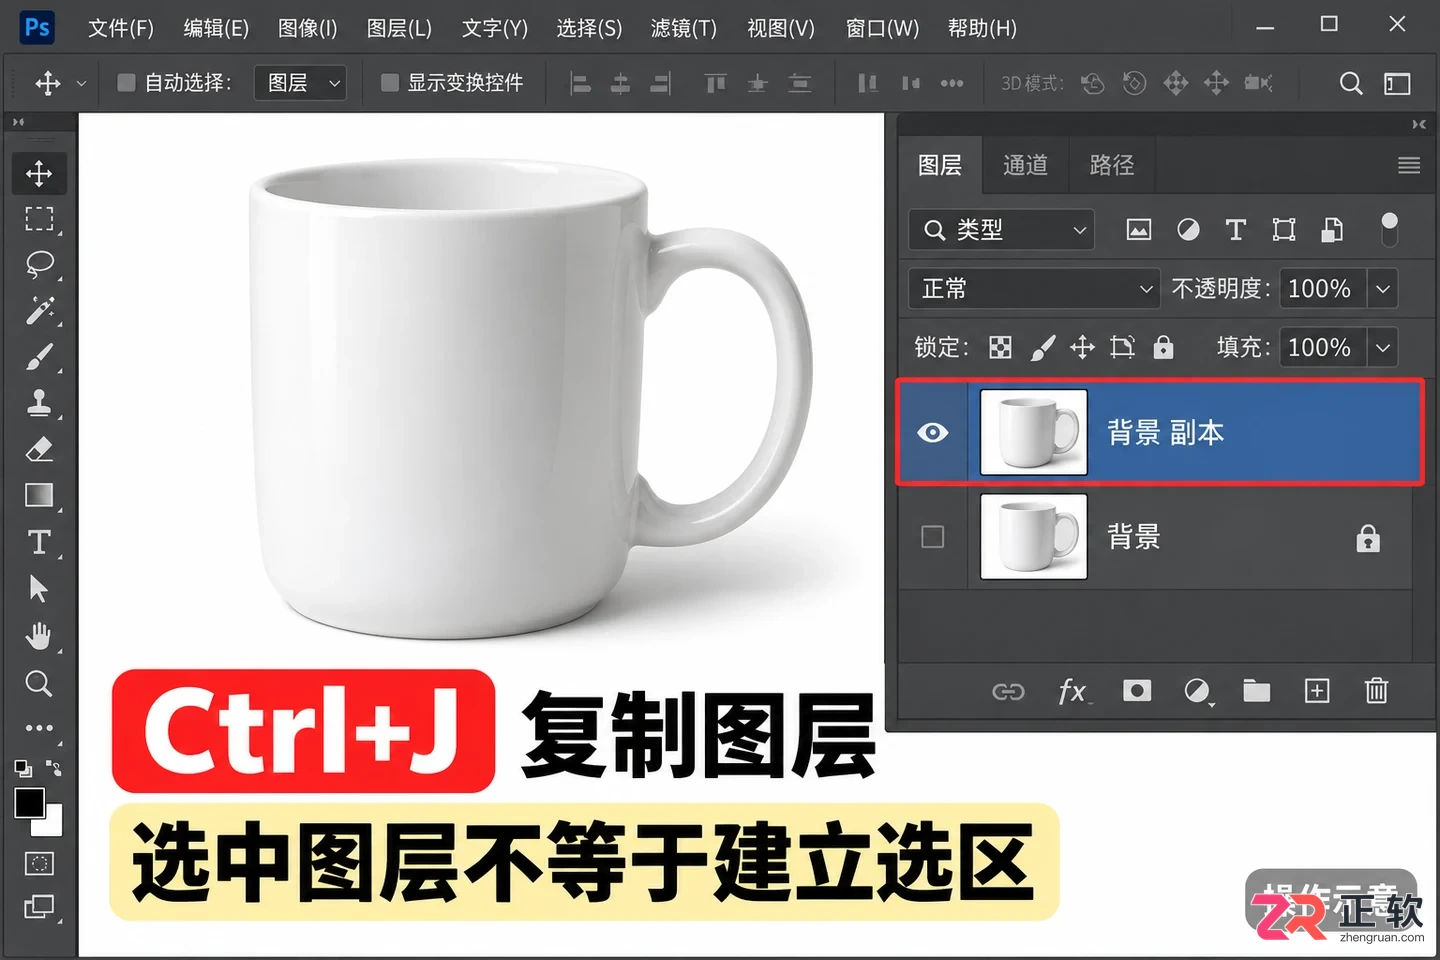Image resolution: width=1440 pixels, height=960 pixels.
Task: Select the Brush tool in toolbox
Action: coord(39,357)
